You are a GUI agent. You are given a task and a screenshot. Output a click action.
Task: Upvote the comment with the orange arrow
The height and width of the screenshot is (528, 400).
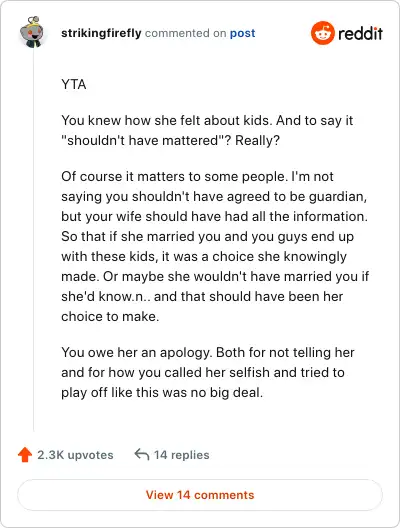(25, 454)
